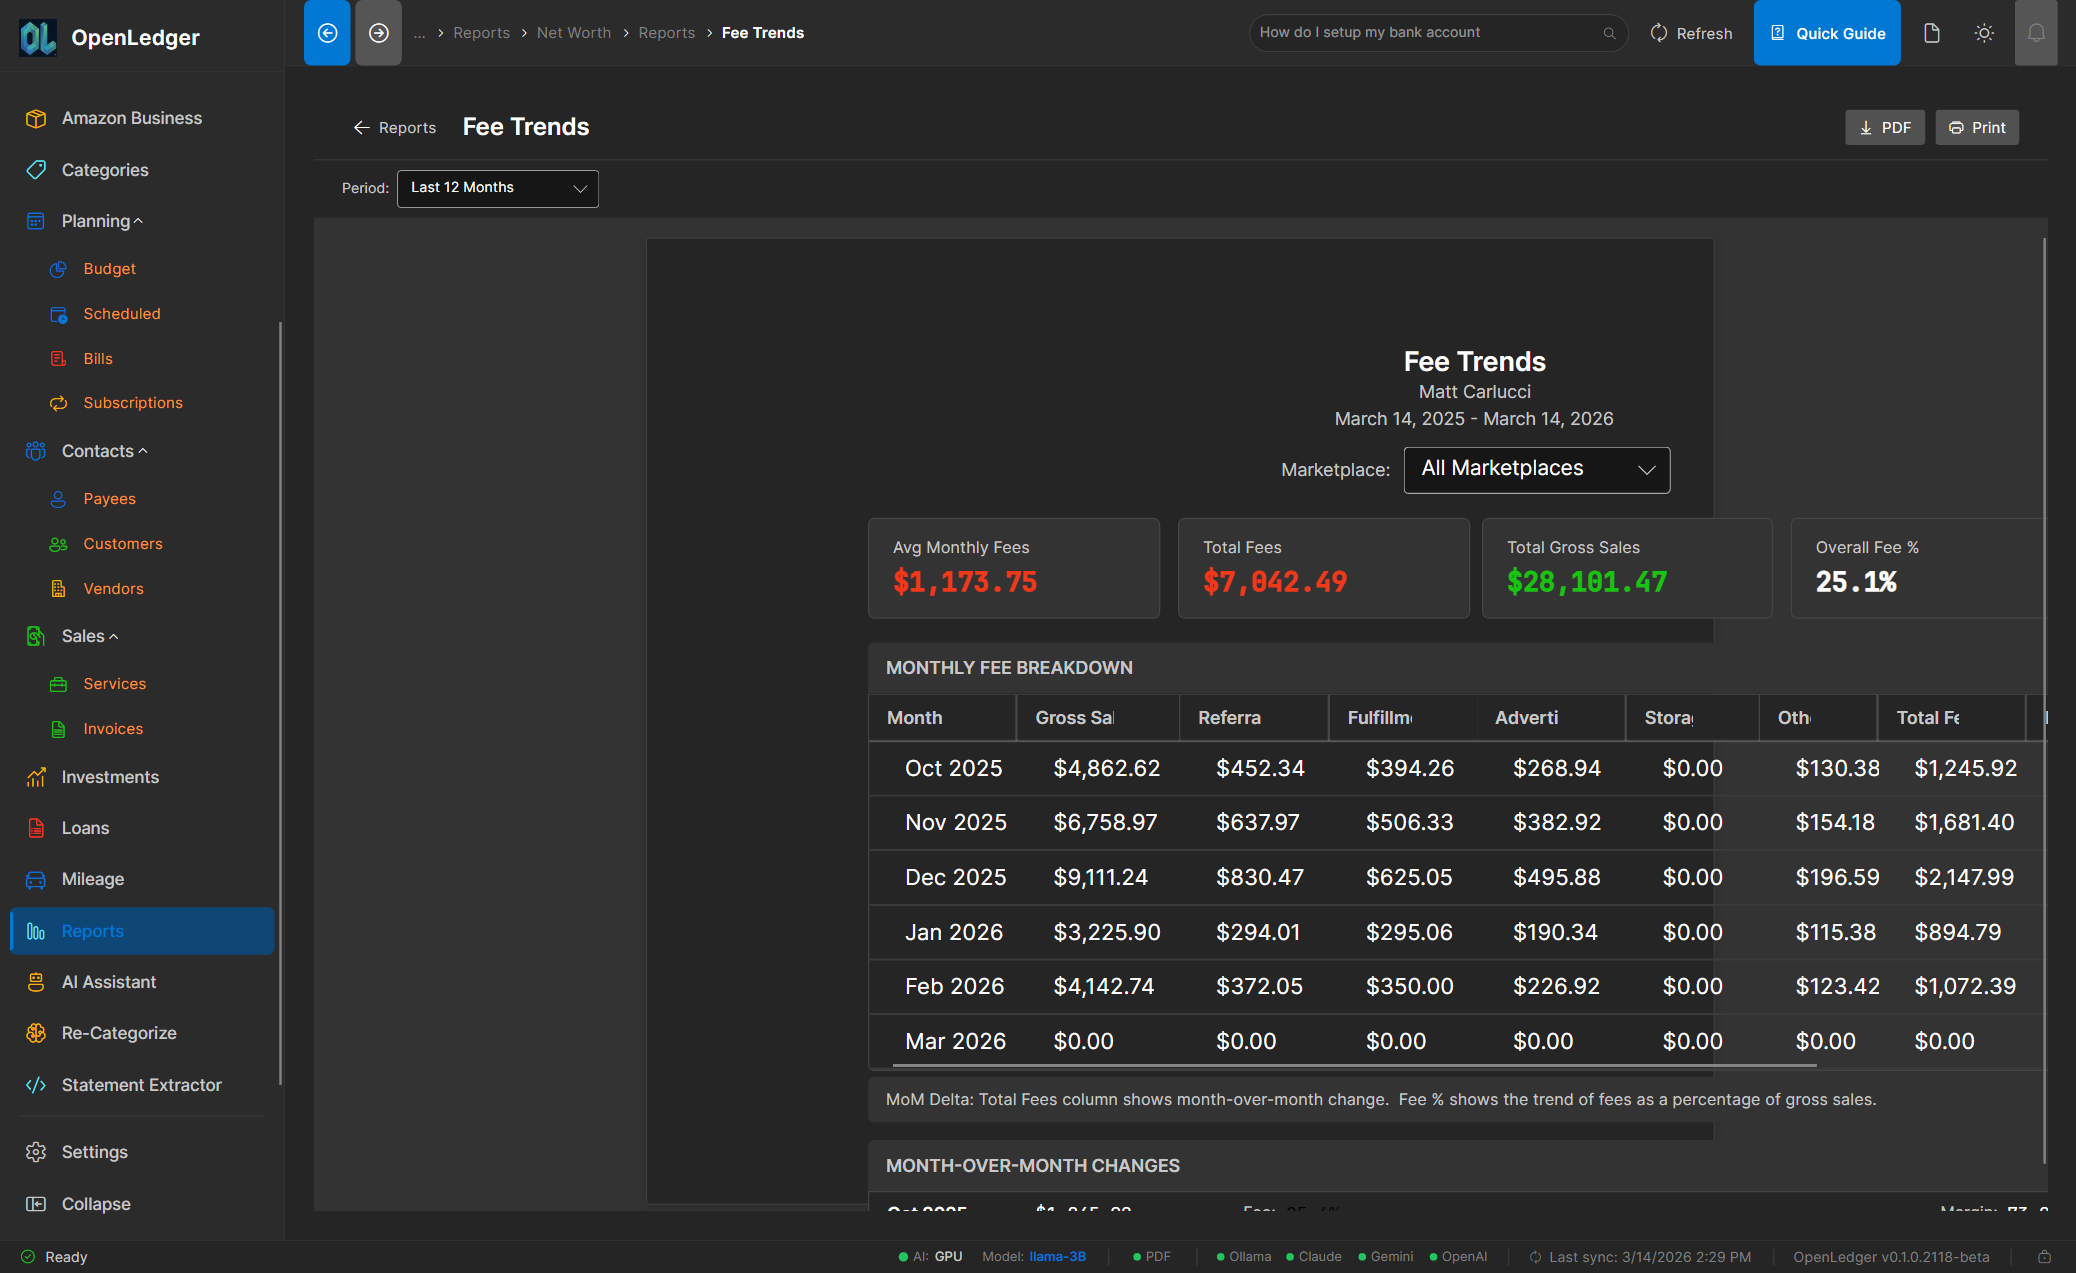Go to Net Worth via breadcrumb
This screenshot has height=1273, width=2076.
coord(574,32)
